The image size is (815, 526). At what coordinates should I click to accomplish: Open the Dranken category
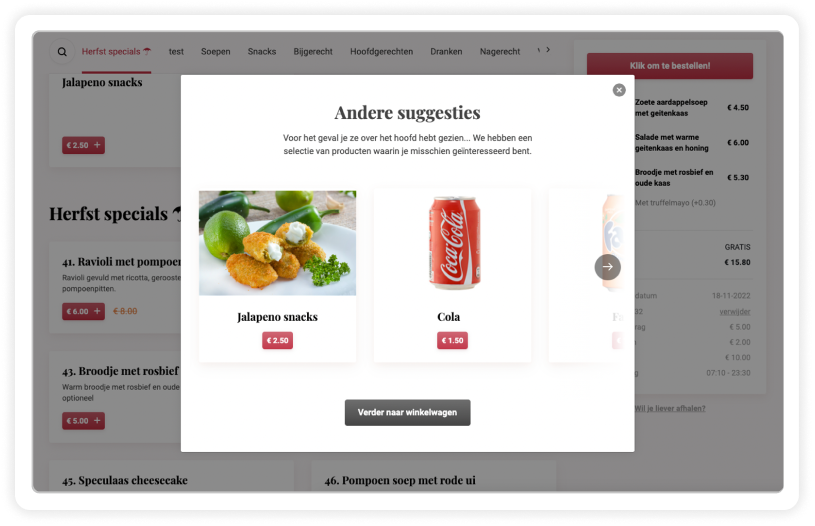446,51
